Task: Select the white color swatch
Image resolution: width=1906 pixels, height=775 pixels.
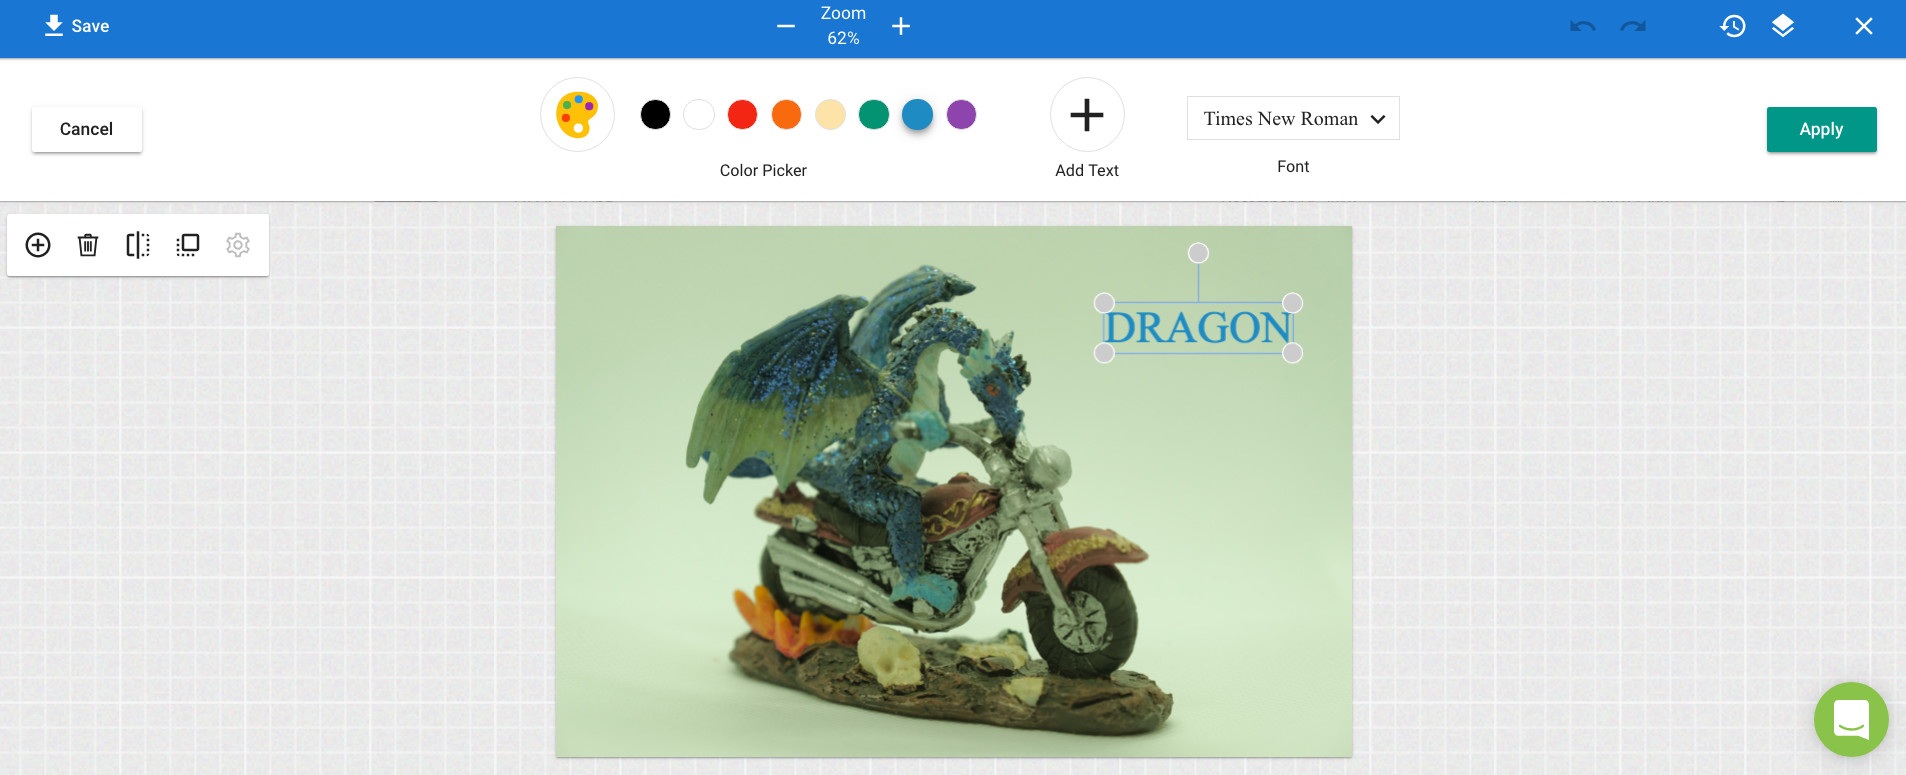Action: click(699, 115)
